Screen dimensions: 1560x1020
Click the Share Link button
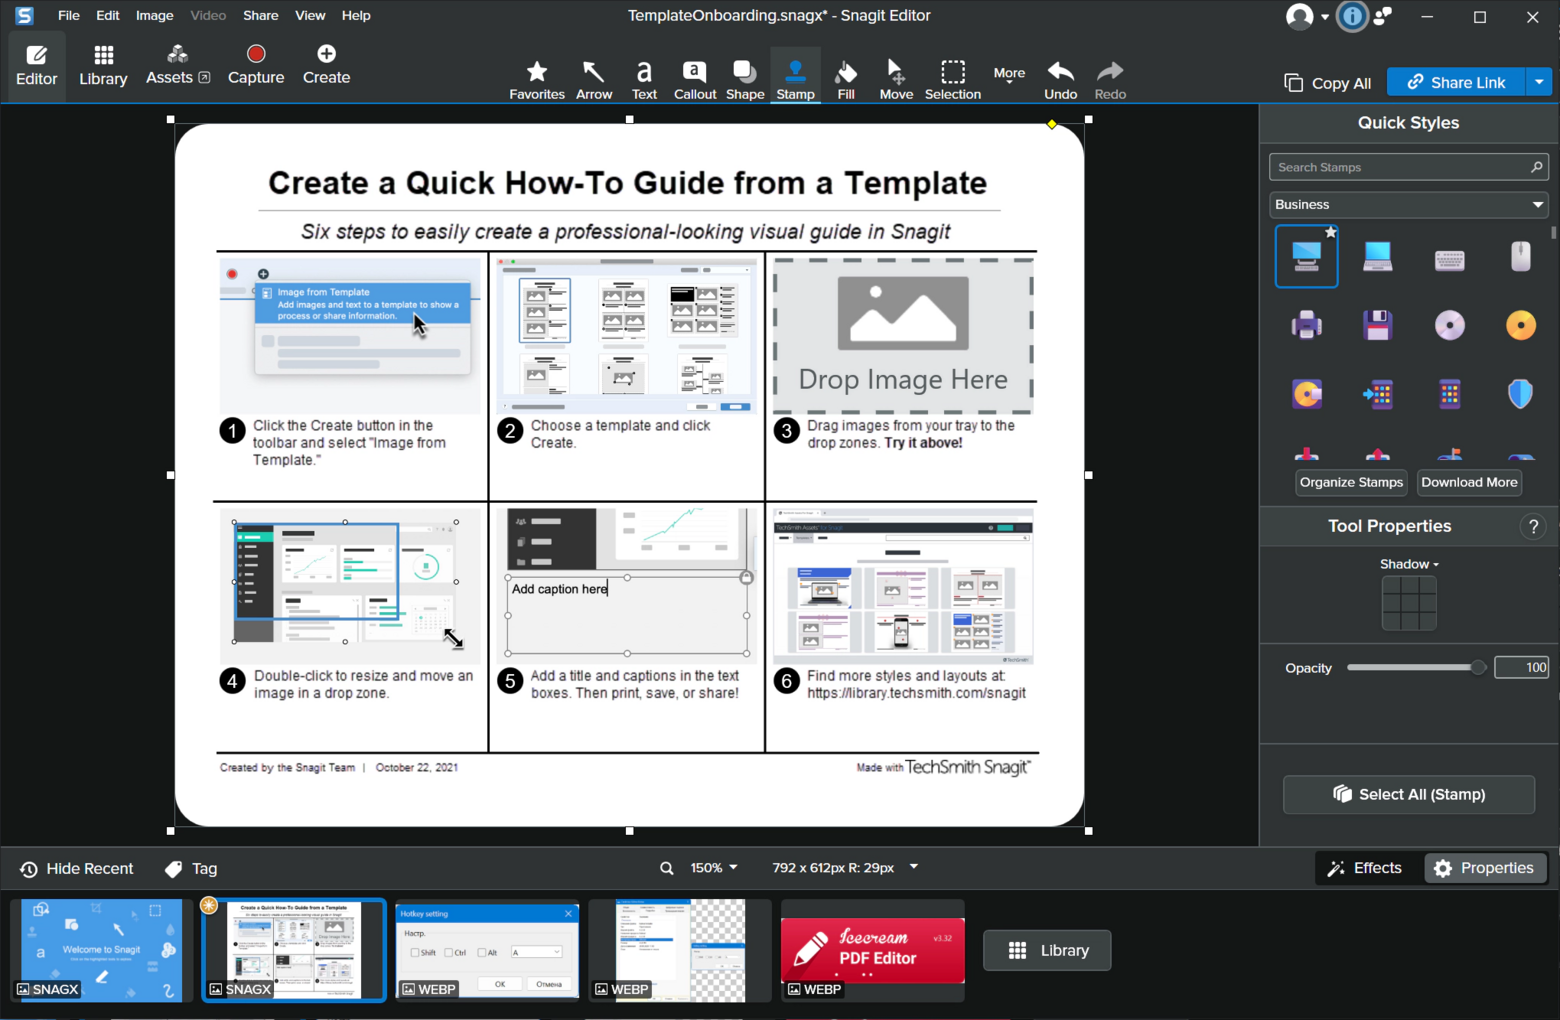1456,82
